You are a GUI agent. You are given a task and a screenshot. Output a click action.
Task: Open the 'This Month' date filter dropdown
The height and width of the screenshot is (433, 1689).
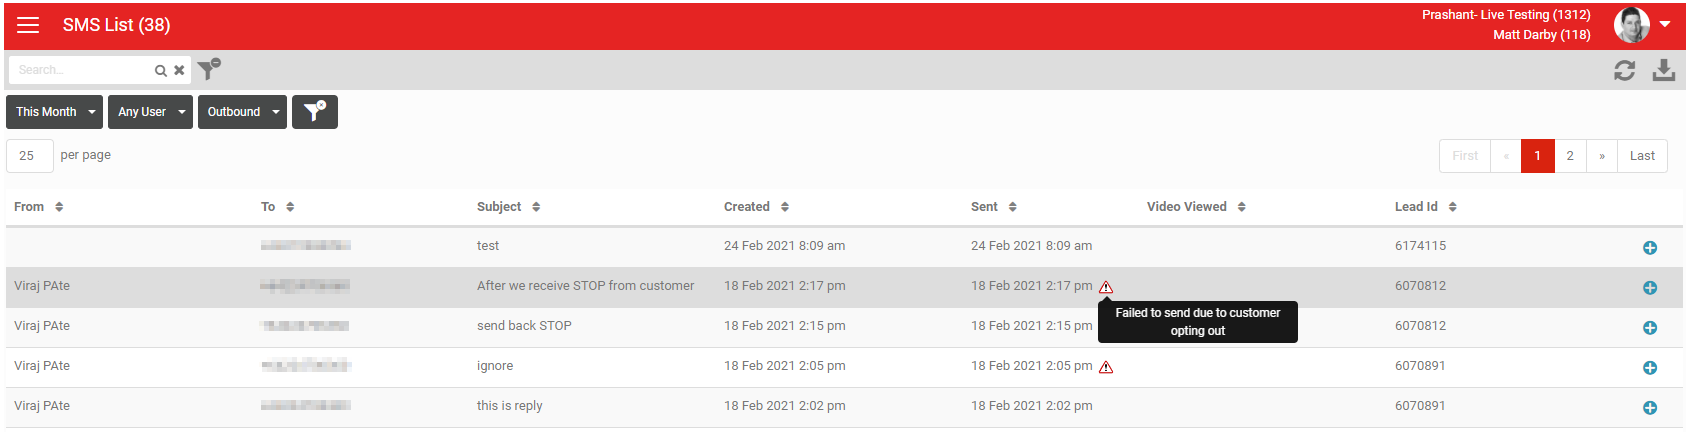click(54, 112)
